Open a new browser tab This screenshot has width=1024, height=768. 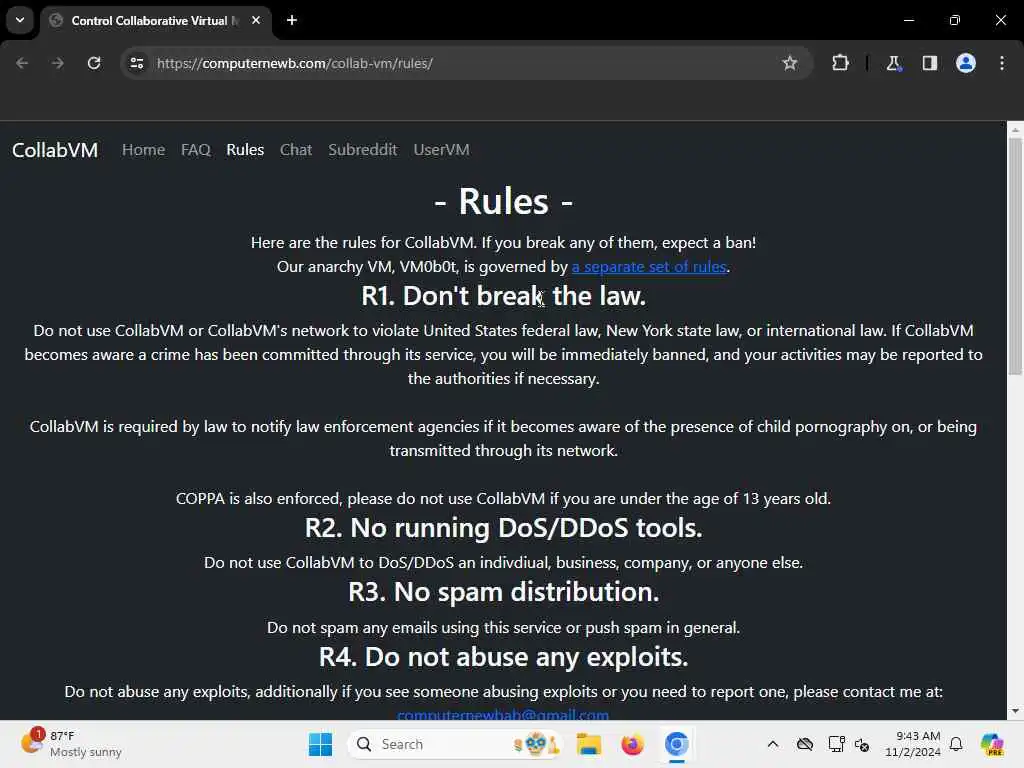pos(292,20)
